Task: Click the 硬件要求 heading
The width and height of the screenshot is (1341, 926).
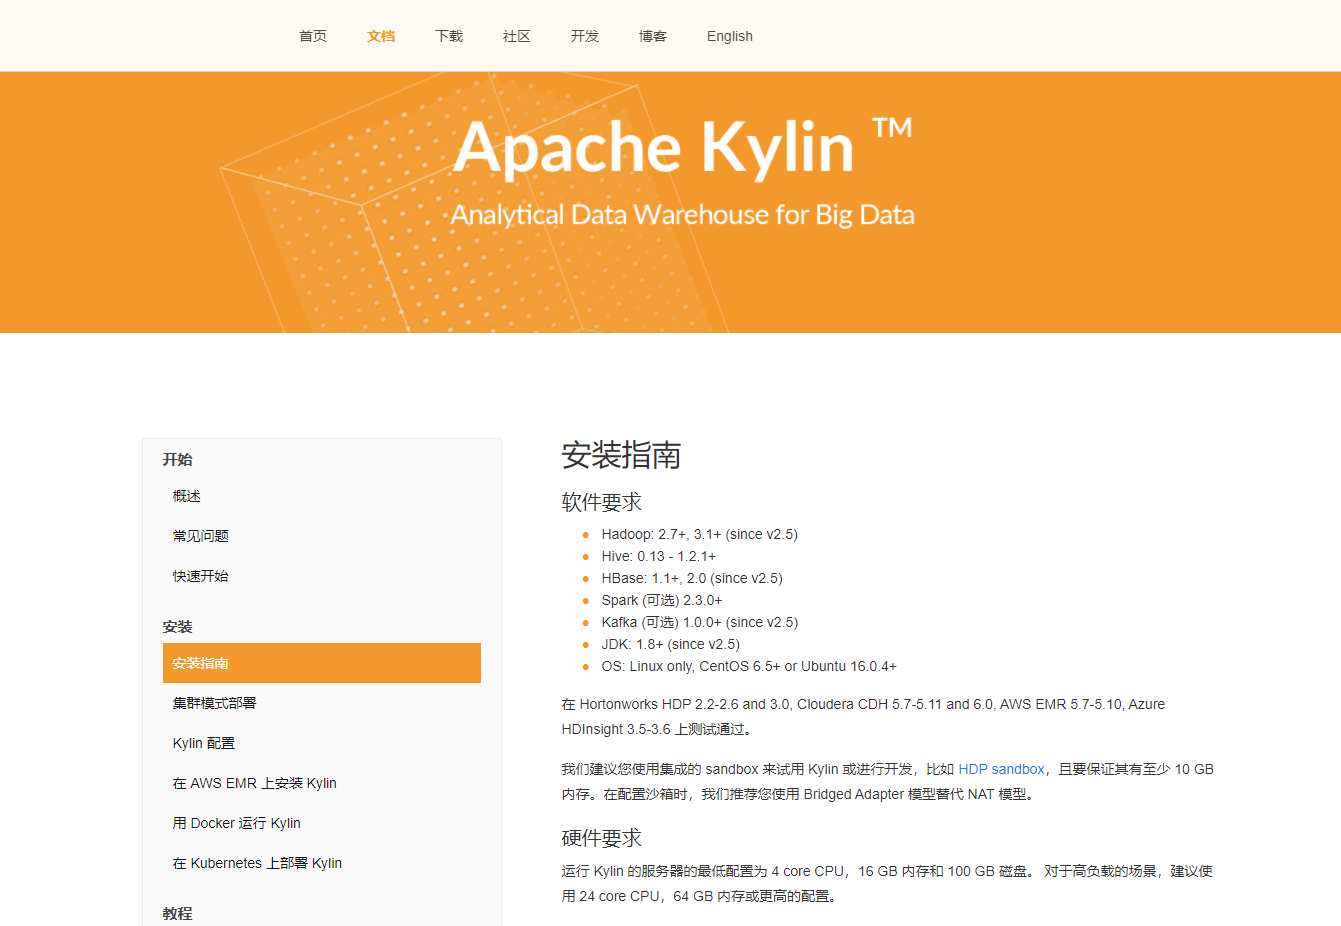Action: tap(602, 838)
